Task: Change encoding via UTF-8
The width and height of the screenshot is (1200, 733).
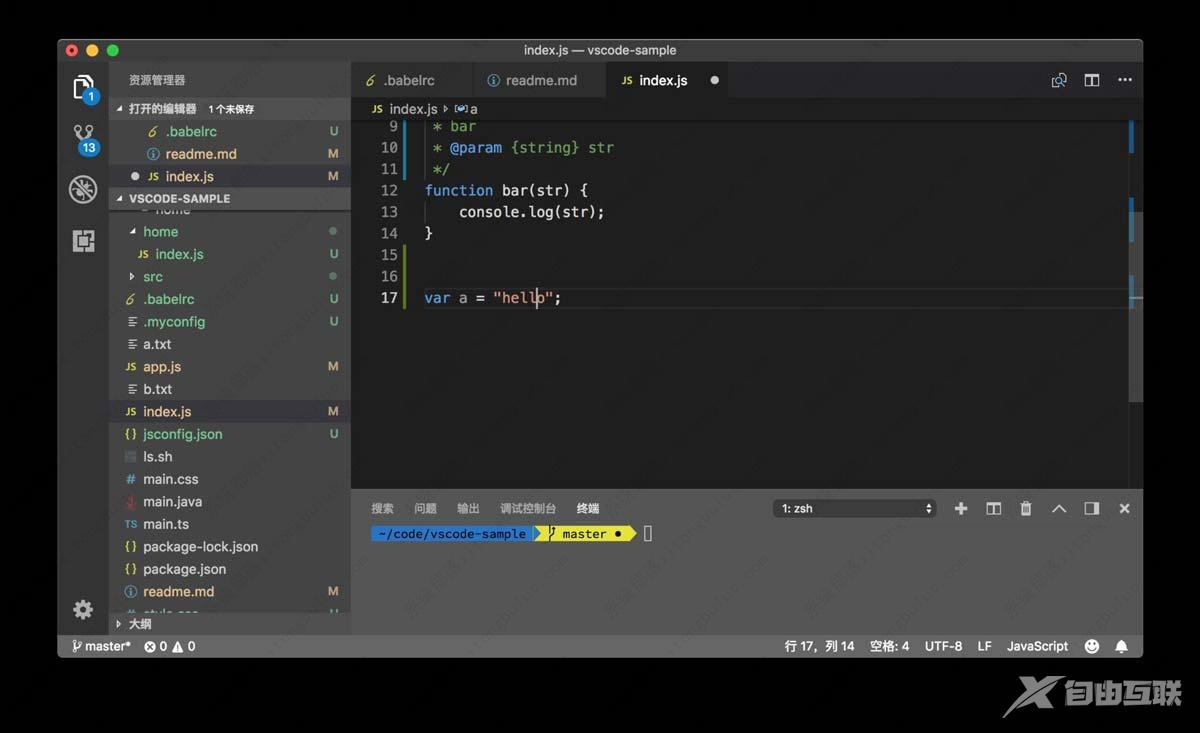Action: pos(943,646)
